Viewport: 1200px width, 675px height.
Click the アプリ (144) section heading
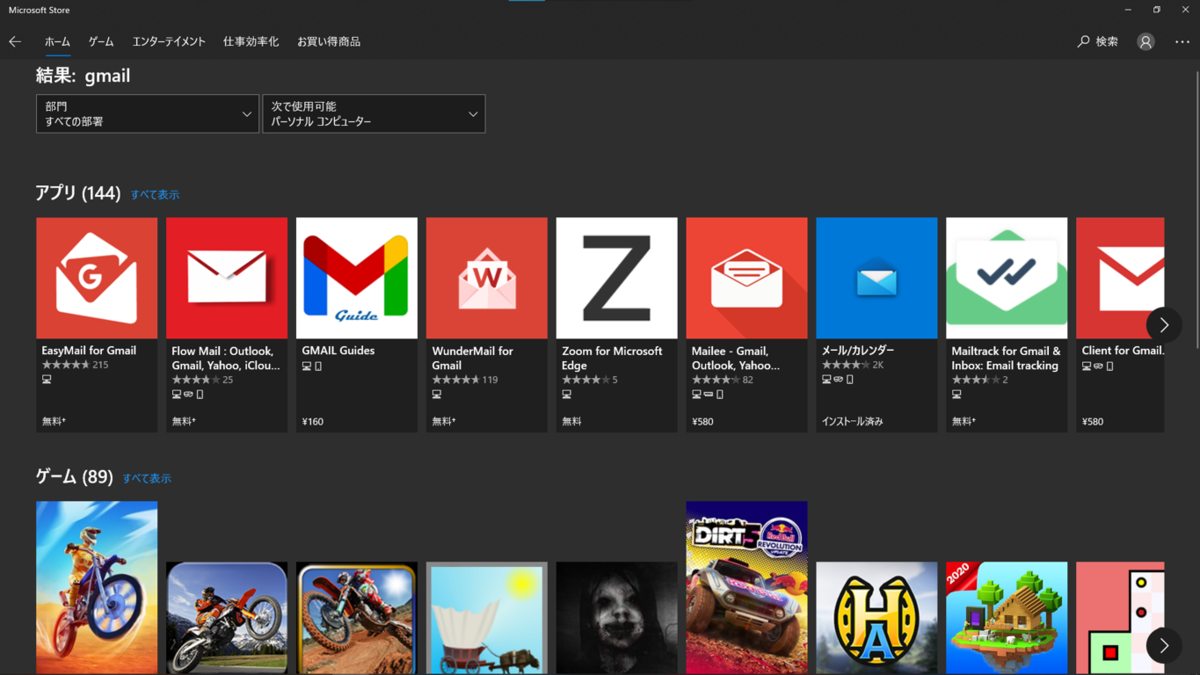78,193
